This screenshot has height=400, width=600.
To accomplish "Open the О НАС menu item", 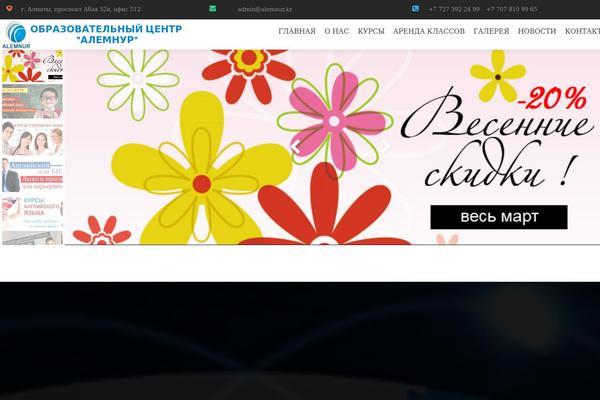I will [337, 31].
